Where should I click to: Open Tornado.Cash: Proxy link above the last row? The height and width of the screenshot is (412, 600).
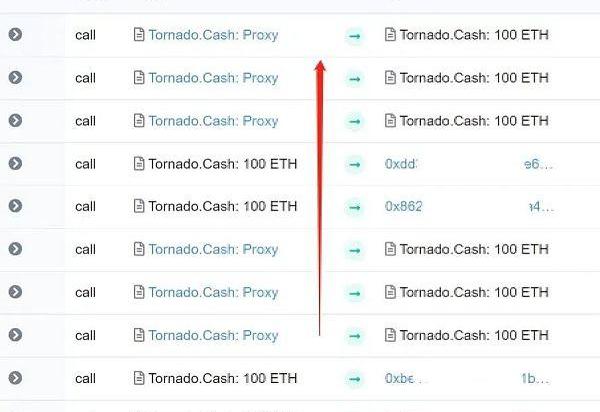(x=213, y=335)
